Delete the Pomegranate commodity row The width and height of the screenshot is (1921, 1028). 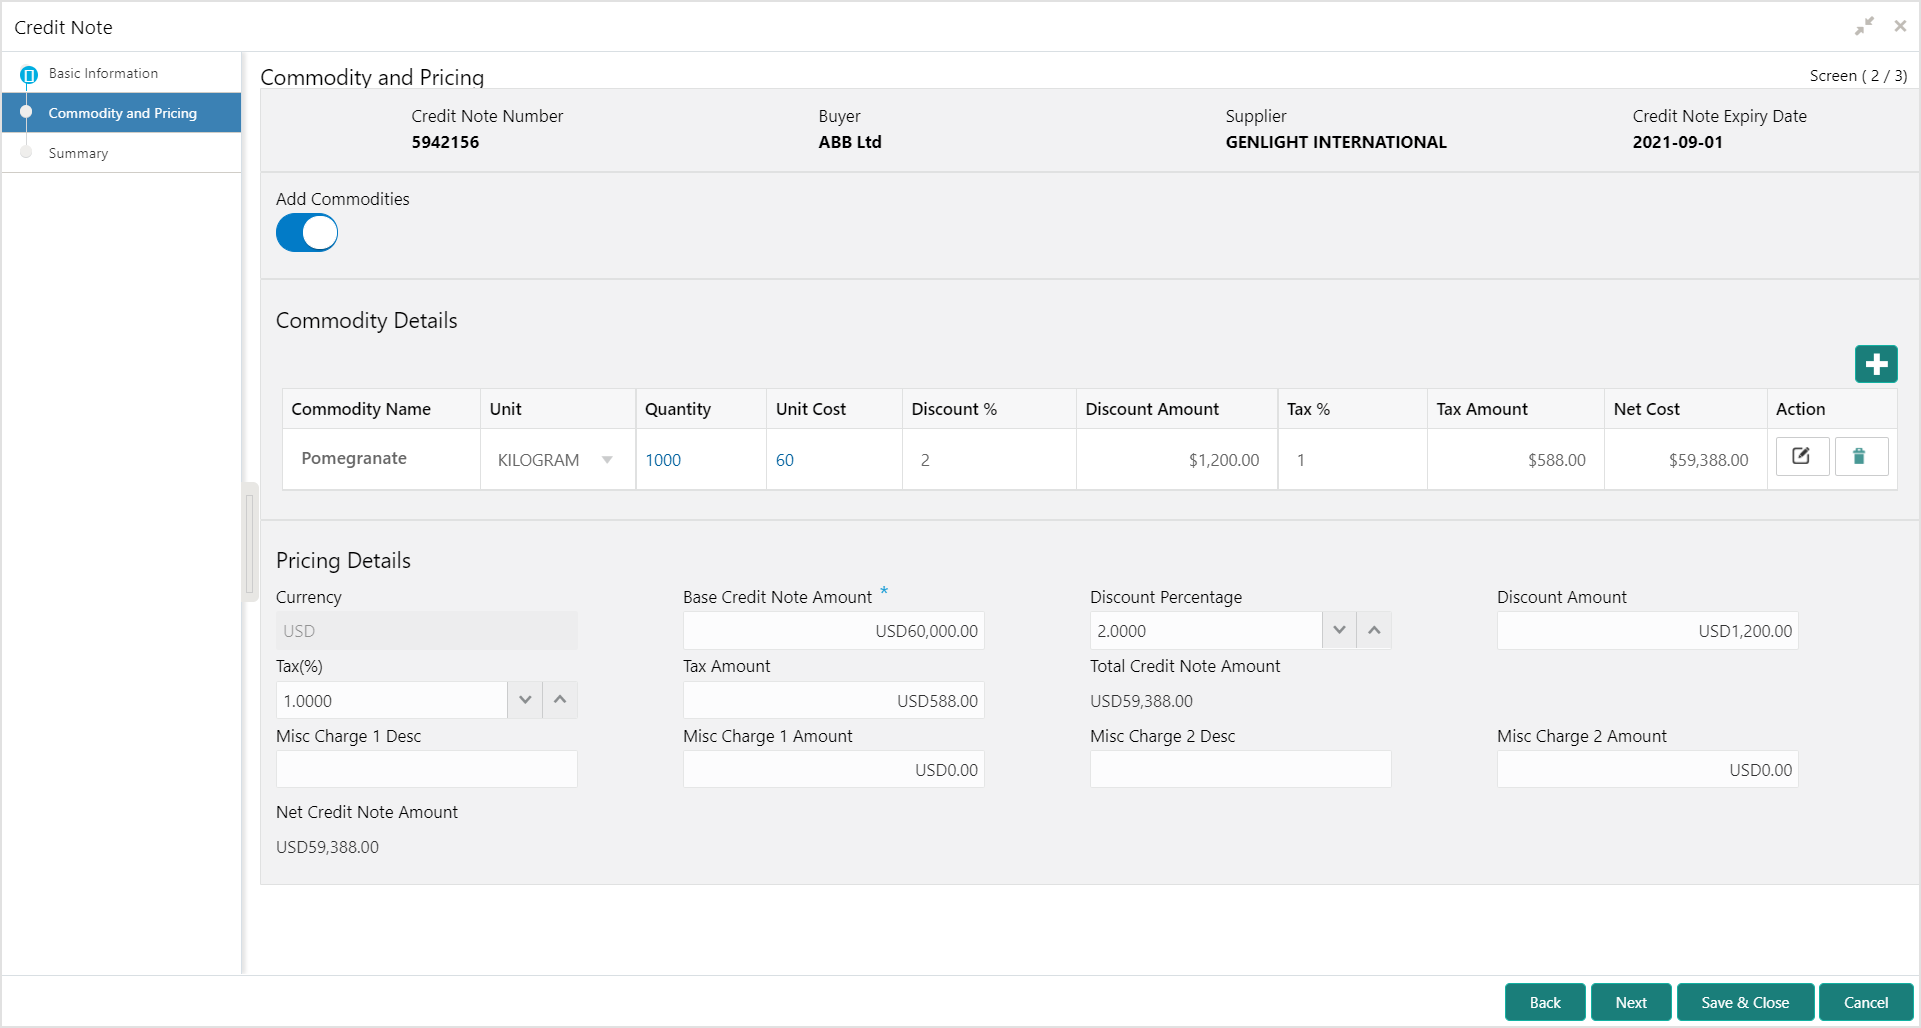tap(1860, 457)
